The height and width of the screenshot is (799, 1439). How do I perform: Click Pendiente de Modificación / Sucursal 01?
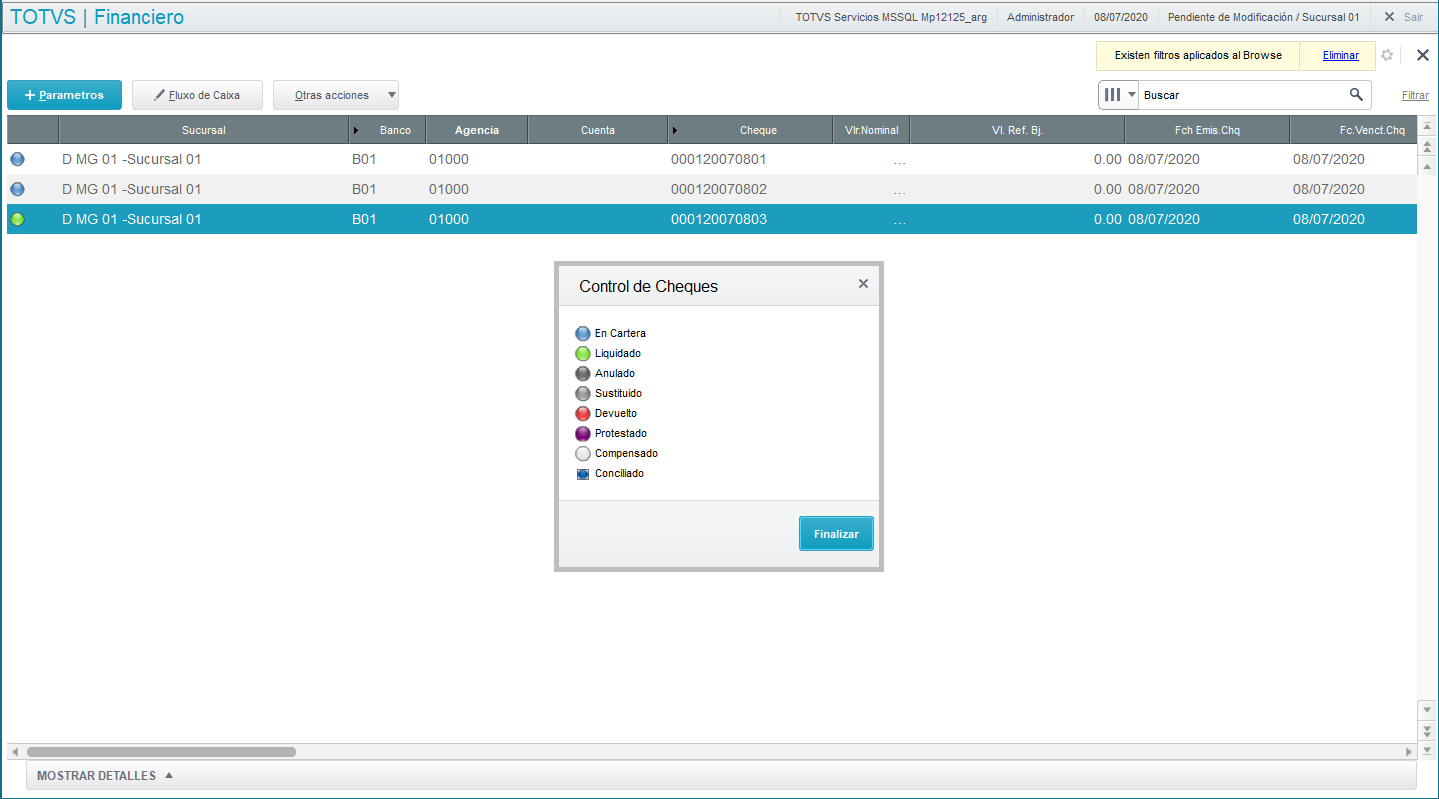click(x=1263, y=17)
